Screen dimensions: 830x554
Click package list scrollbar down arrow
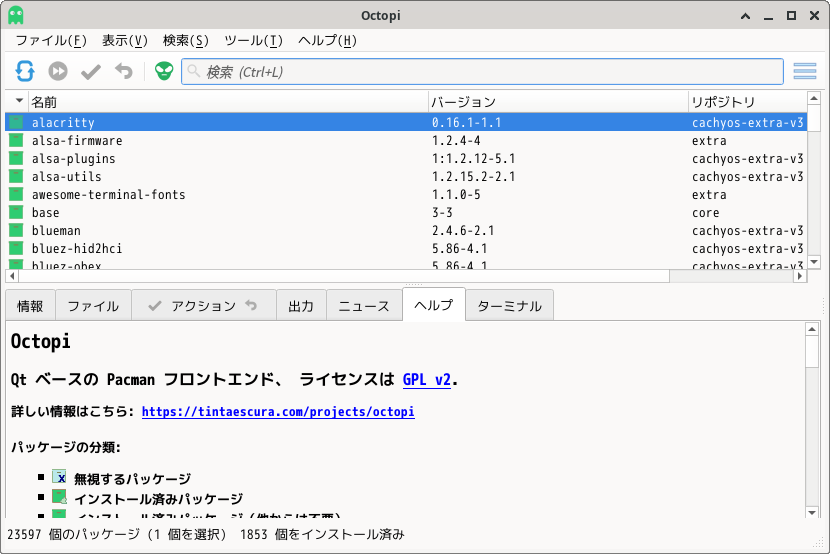tap(814, 262)
